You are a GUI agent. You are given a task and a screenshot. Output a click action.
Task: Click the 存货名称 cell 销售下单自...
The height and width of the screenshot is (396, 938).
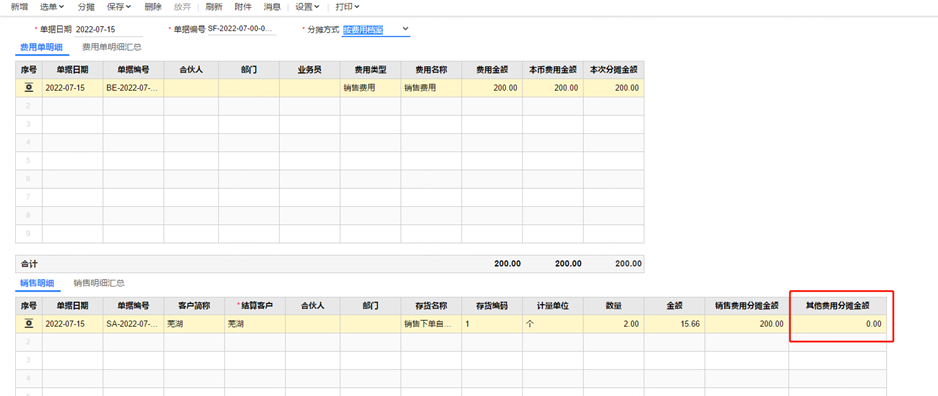tap(431, 324)
